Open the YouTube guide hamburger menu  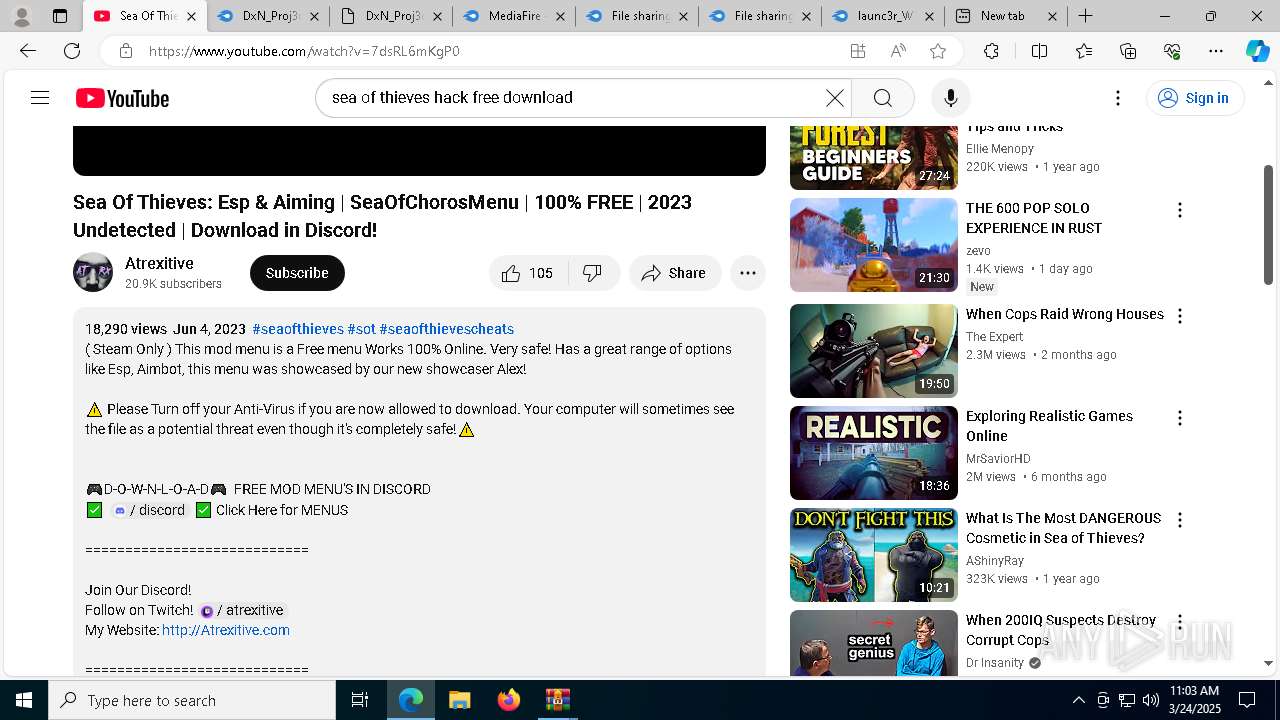(x=40, y=98)
